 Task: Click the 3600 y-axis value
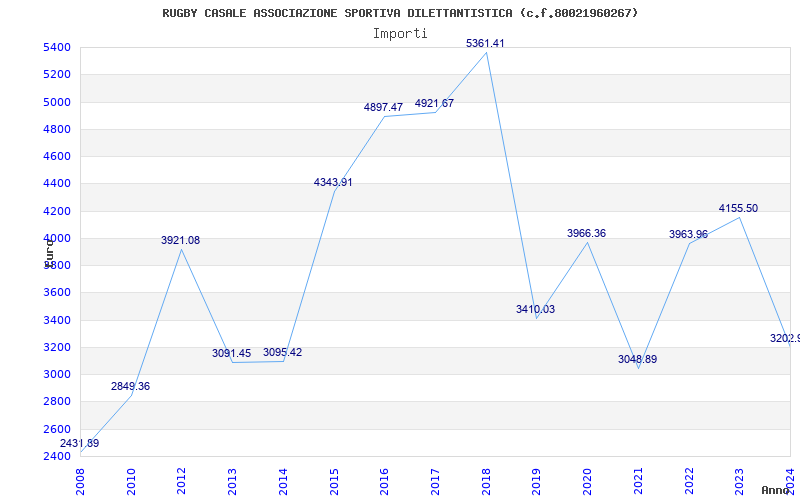56,293
